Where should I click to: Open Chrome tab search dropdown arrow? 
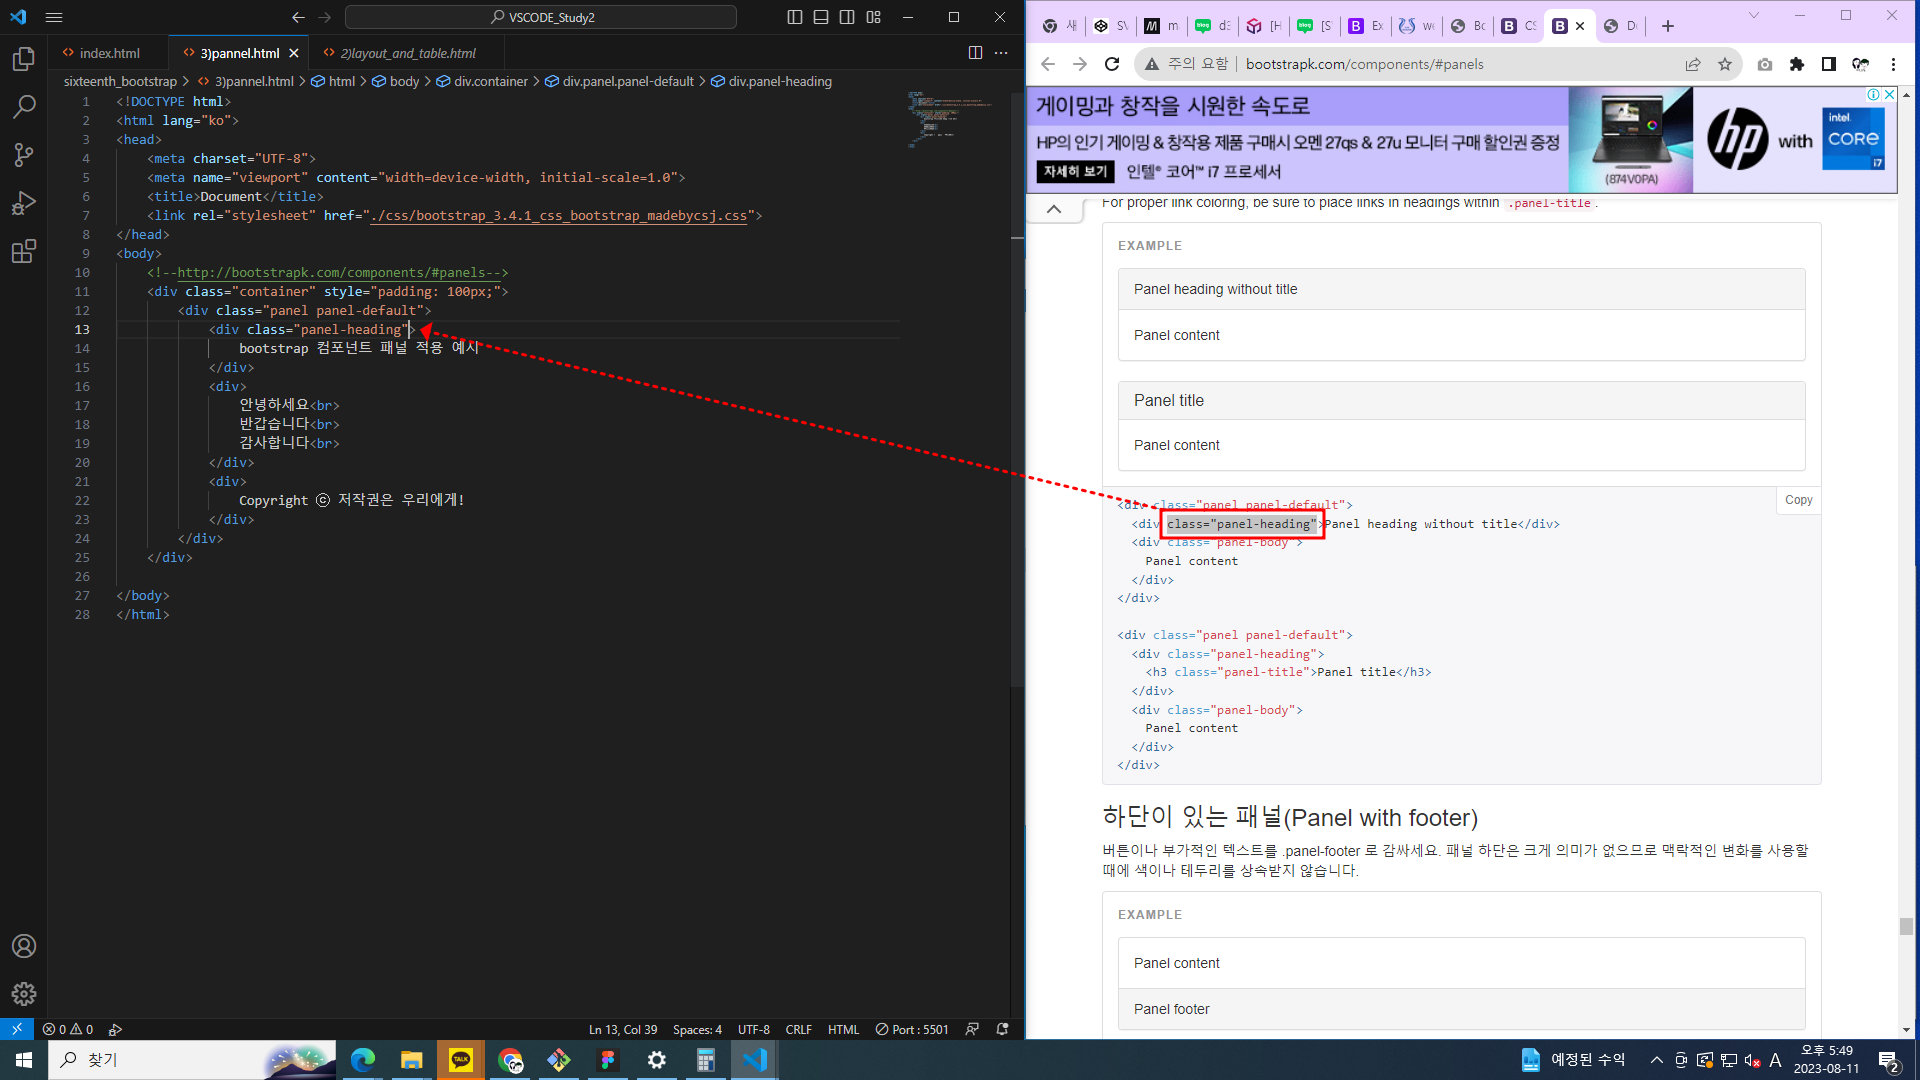tap(1753, 16)
